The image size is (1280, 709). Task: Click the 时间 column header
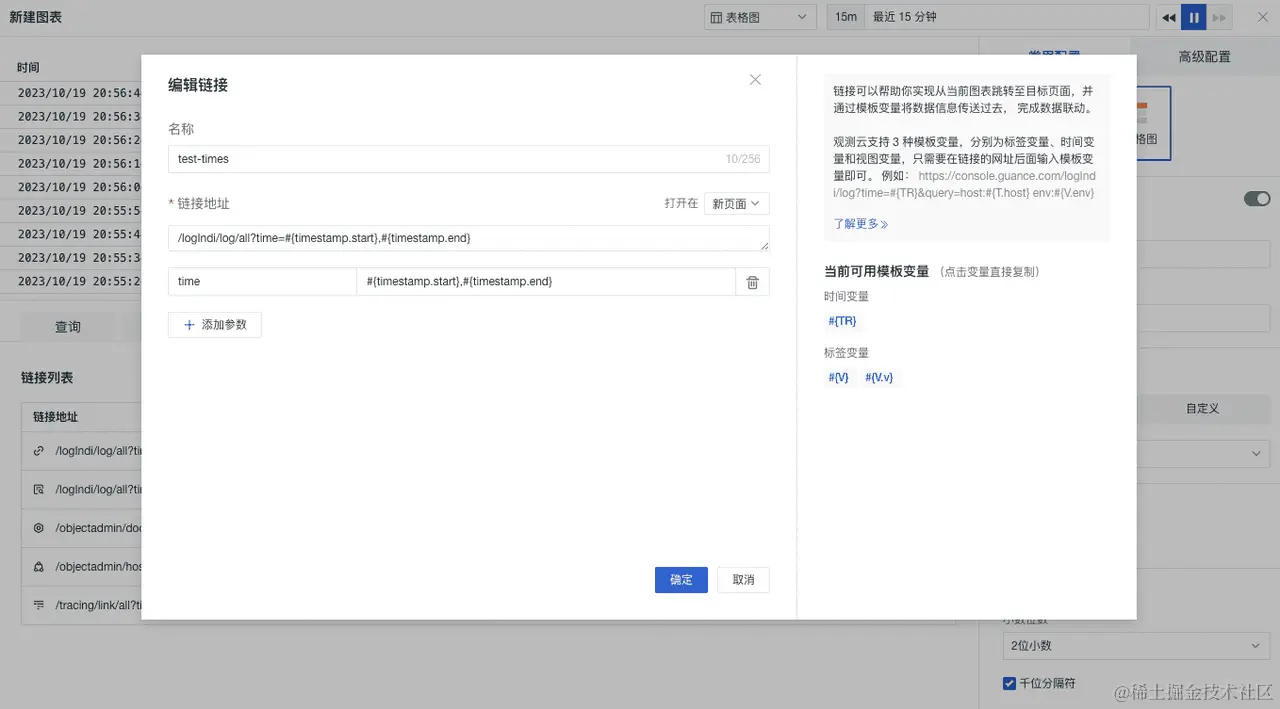point(28,67)
